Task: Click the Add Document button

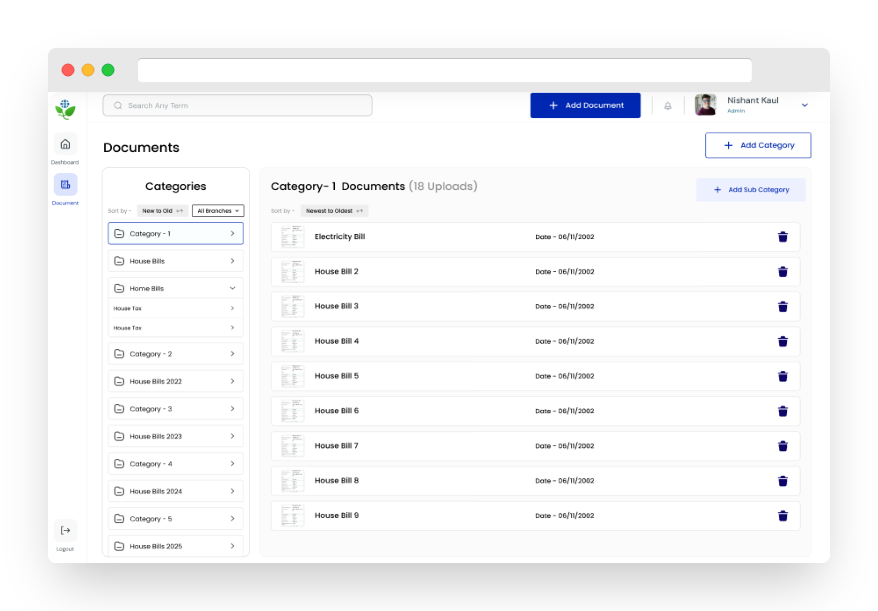Action: [585, 105]
